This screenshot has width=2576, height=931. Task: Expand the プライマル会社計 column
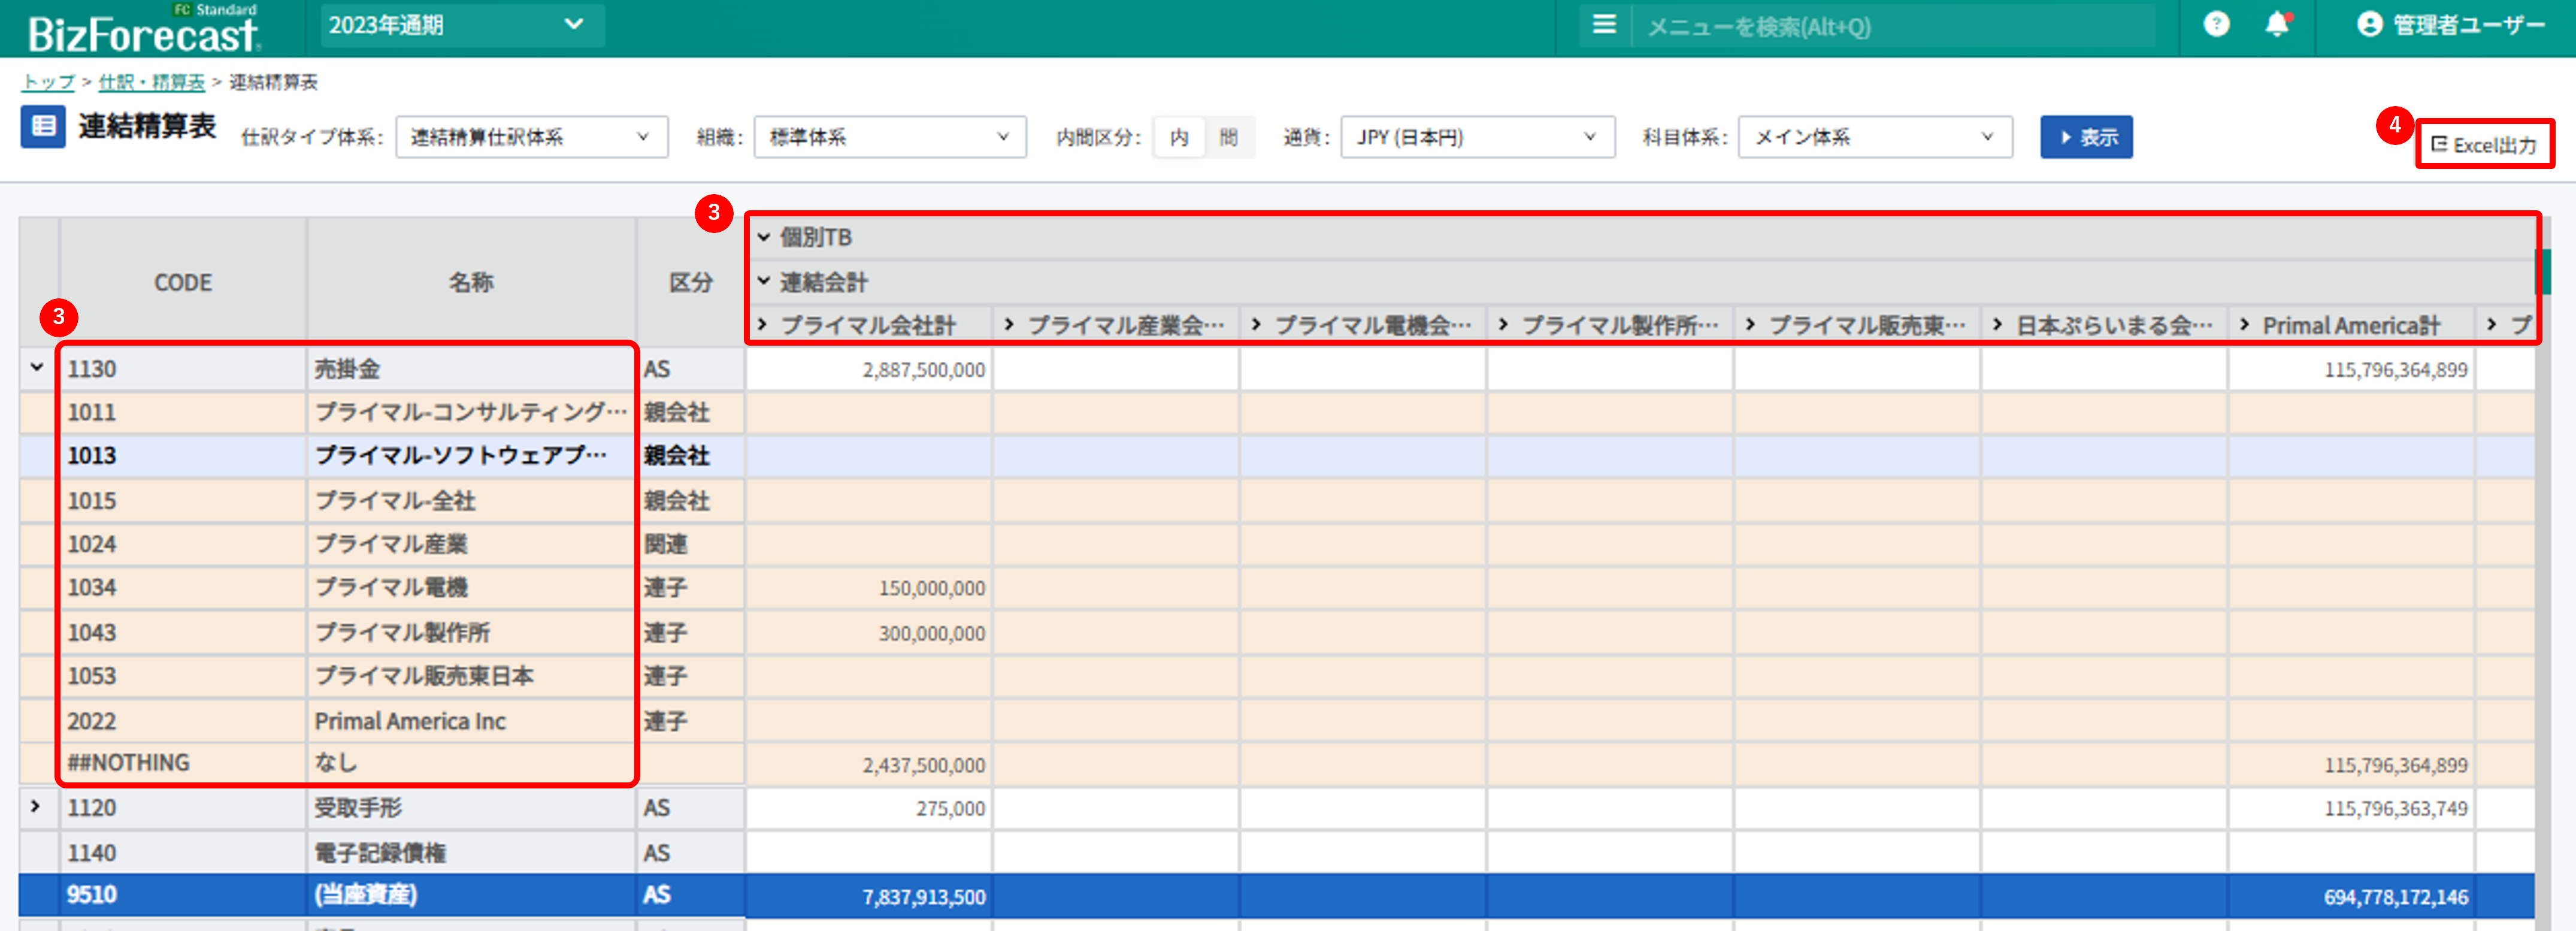(763, 324)
